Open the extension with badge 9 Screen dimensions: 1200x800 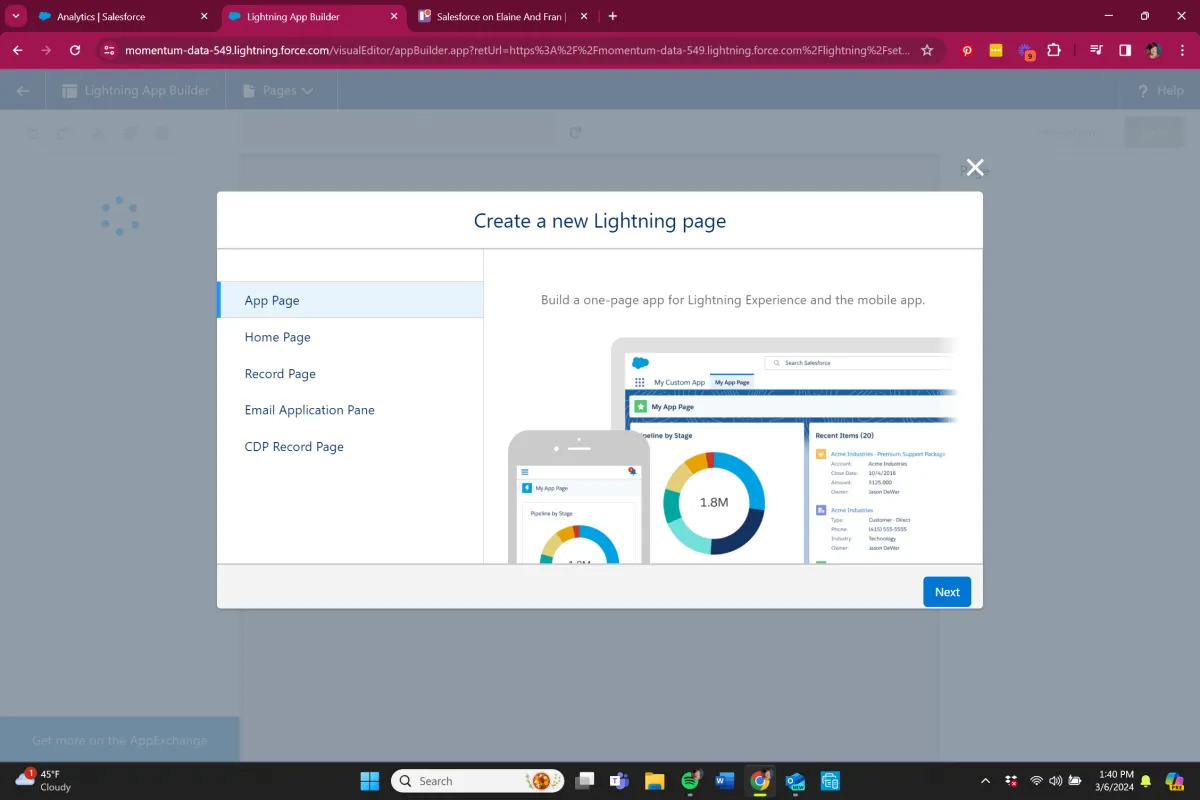click(1026, 51)
